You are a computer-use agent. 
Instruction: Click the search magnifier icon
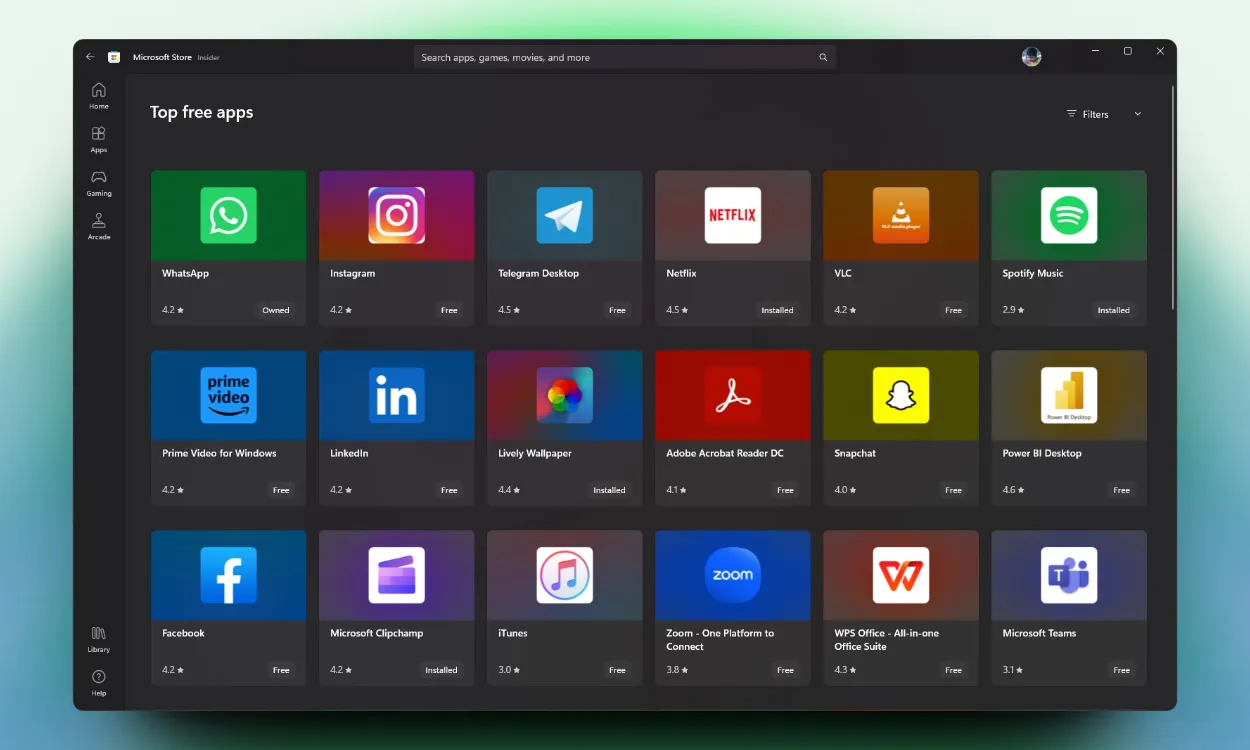823,58
